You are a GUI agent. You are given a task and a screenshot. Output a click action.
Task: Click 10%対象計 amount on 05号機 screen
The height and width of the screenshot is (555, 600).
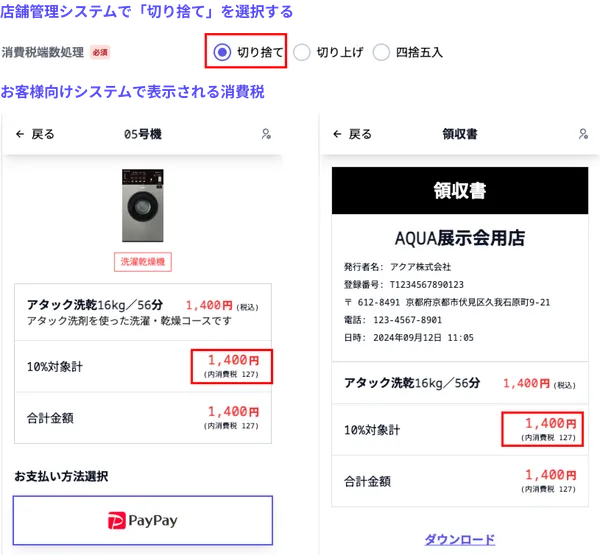(x=232, y=366)
